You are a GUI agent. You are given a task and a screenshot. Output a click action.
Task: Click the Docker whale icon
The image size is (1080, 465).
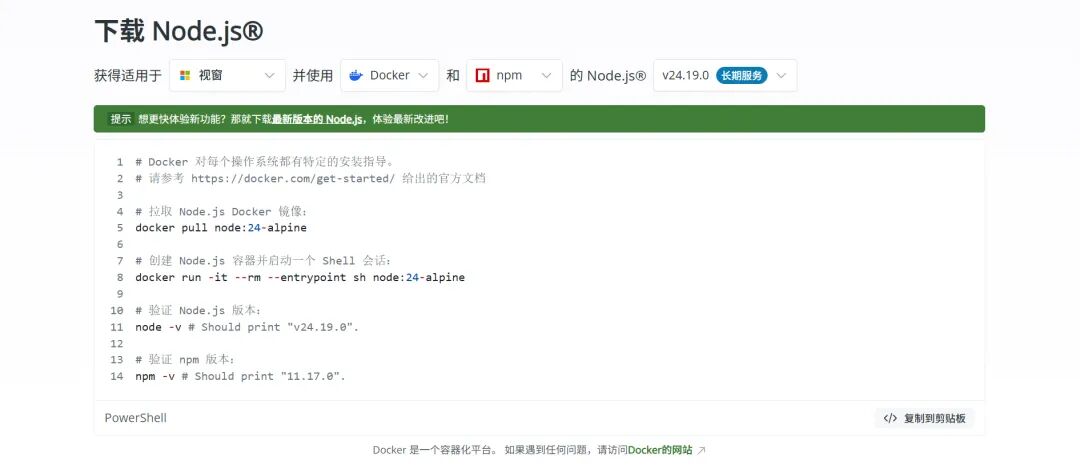[x=356, y=76]
